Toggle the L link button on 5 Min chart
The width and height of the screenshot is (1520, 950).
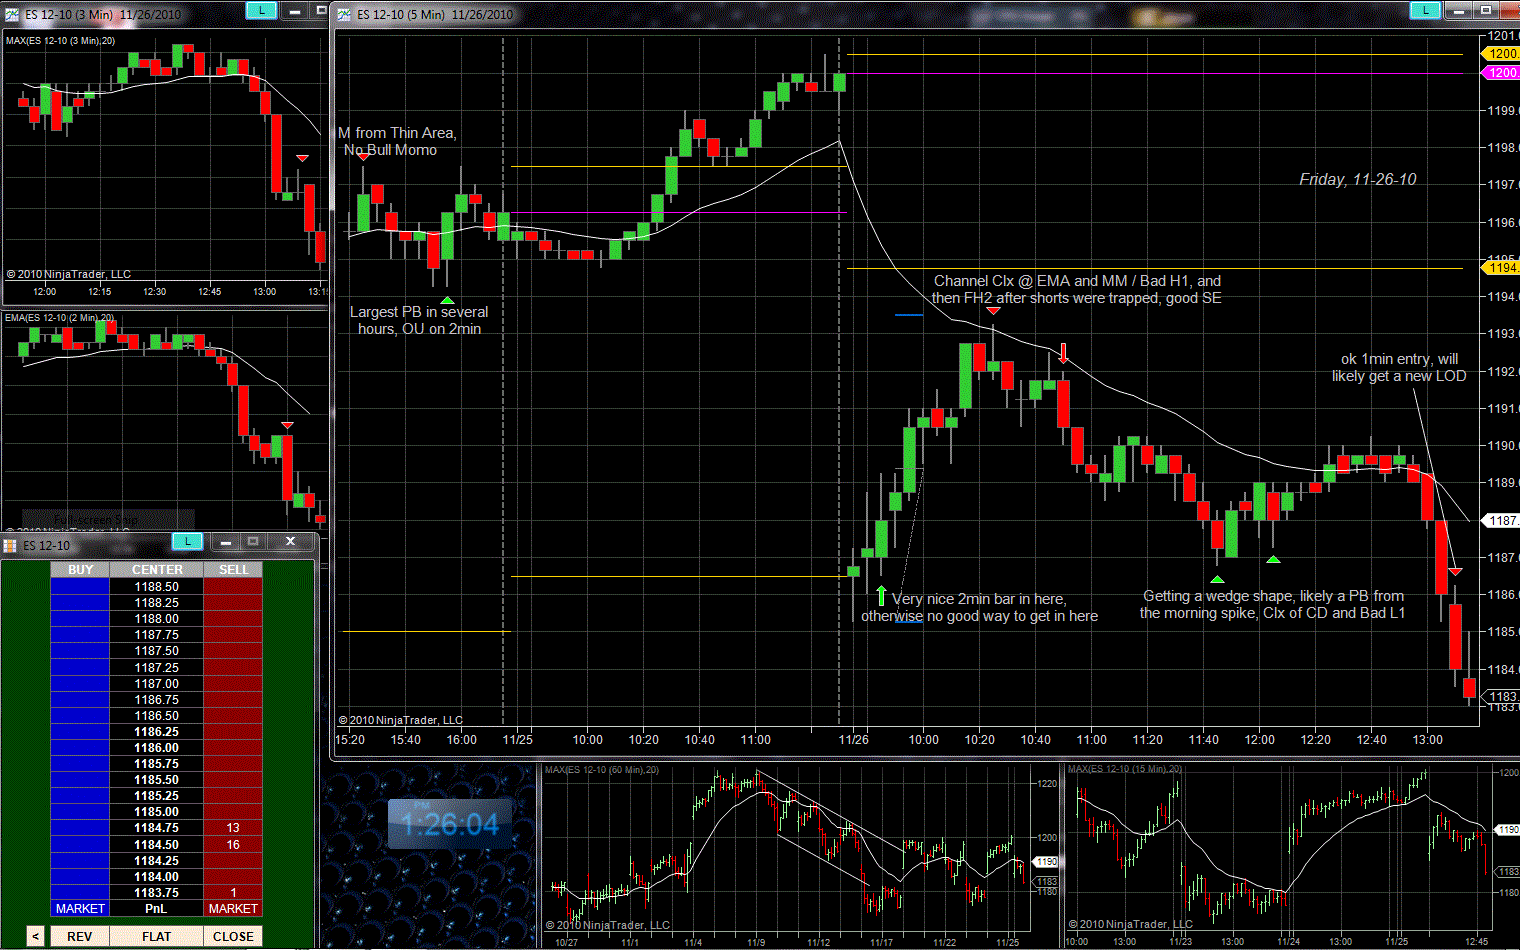pyautogui.click(x=1424, y=10)
